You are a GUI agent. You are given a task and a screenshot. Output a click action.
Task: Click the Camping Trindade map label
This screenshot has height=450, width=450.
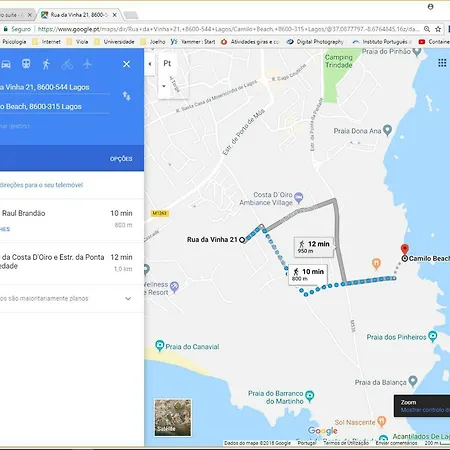click(339, 61)
